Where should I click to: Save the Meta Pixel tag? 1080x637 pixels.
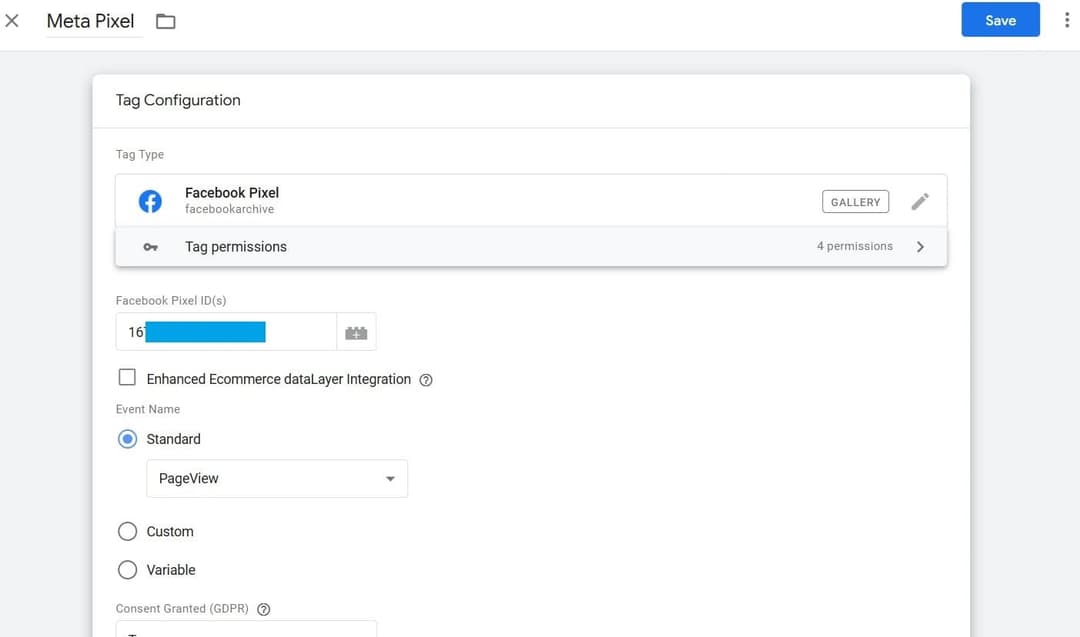pos(1000,19)
